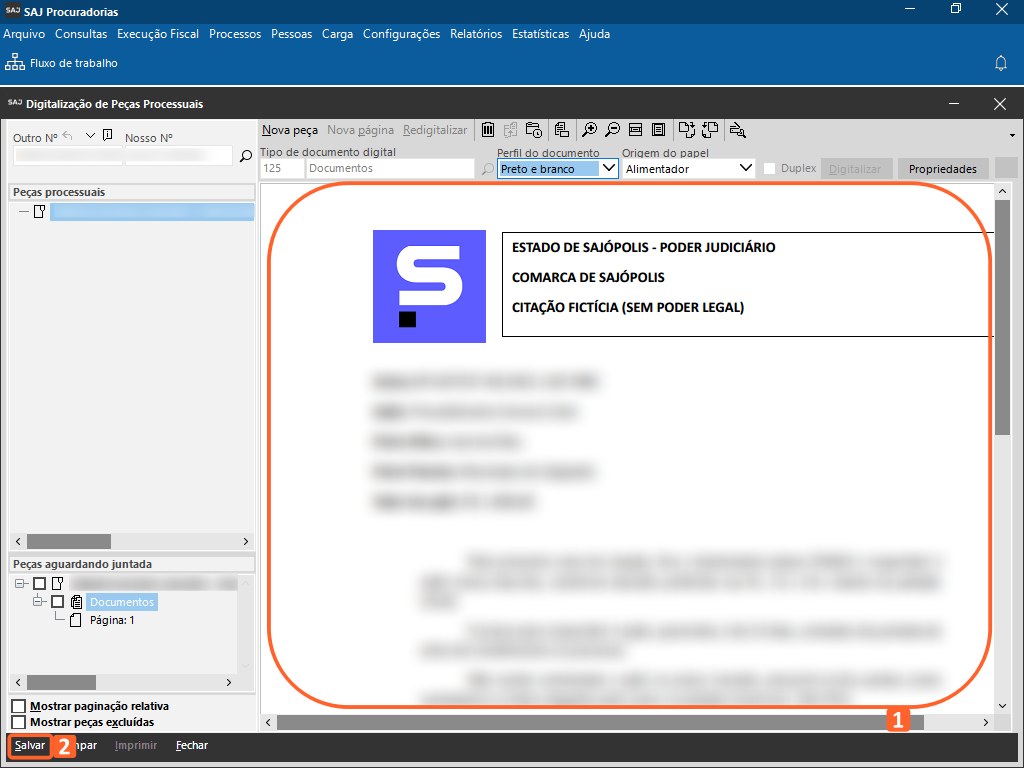Open the Relatórios menu

tap(476, 34)
